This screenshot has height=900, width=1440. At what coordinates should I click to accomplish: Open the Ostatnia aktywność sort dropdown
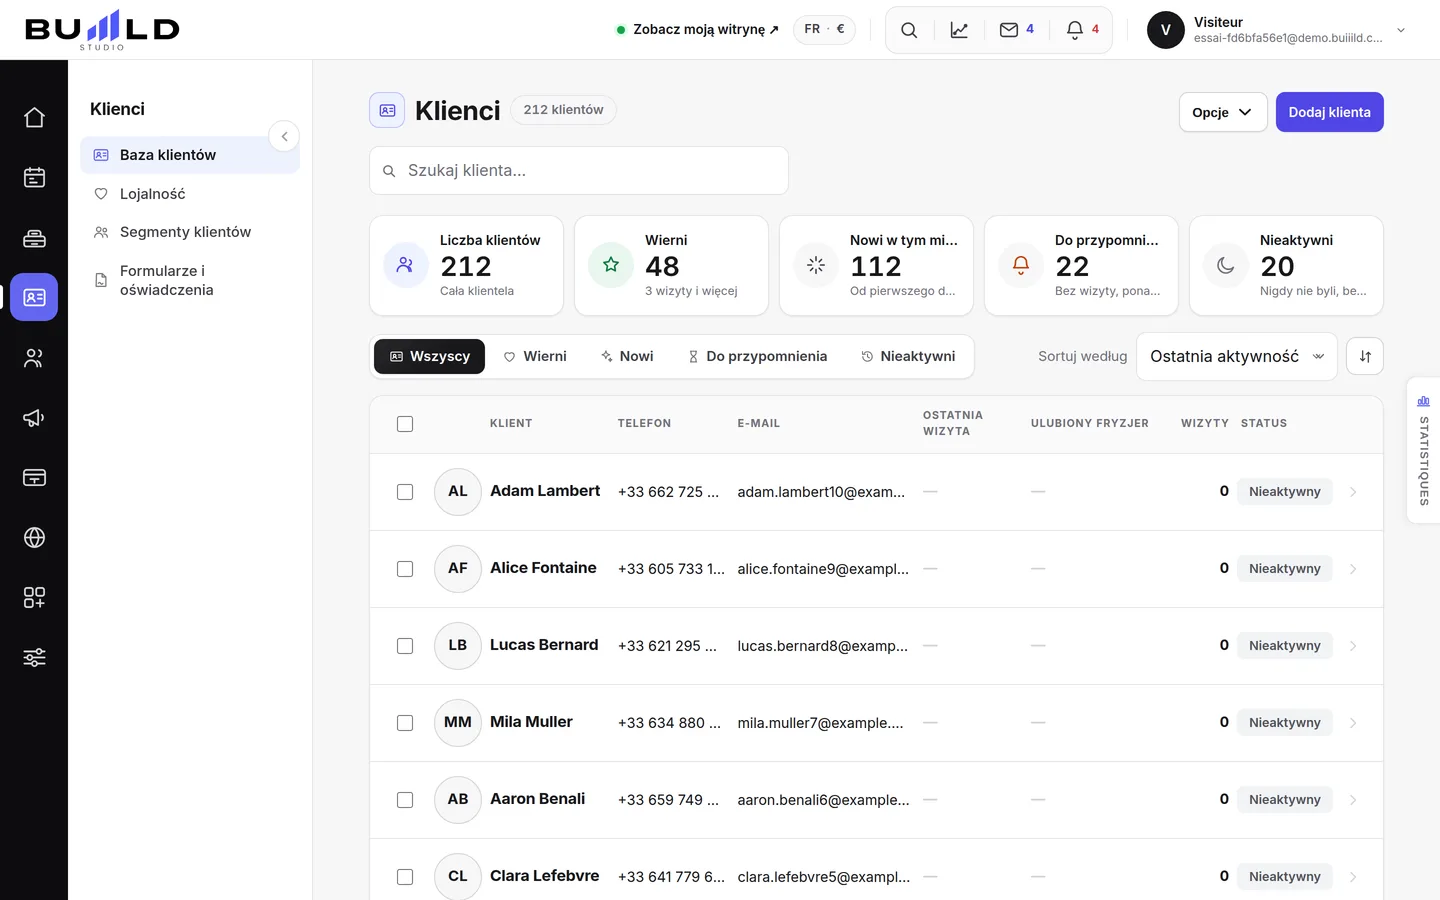(1237, 356)
